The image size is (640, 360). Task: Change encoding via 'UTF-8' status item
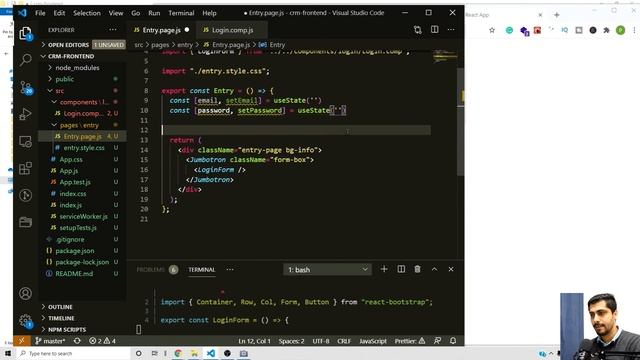(321, 340)
